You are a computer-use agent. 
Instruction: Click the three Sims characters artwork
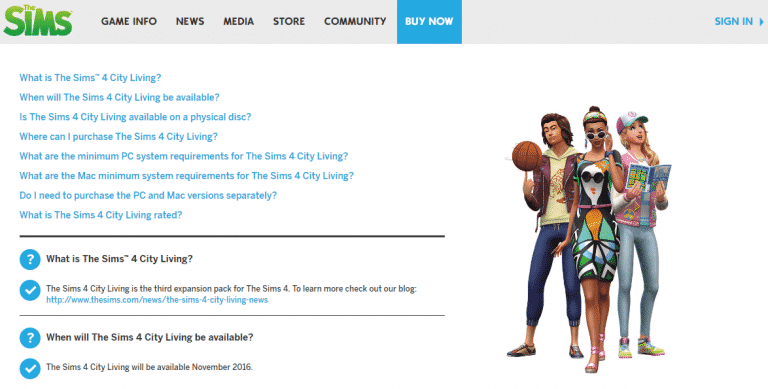coord(590,239)
